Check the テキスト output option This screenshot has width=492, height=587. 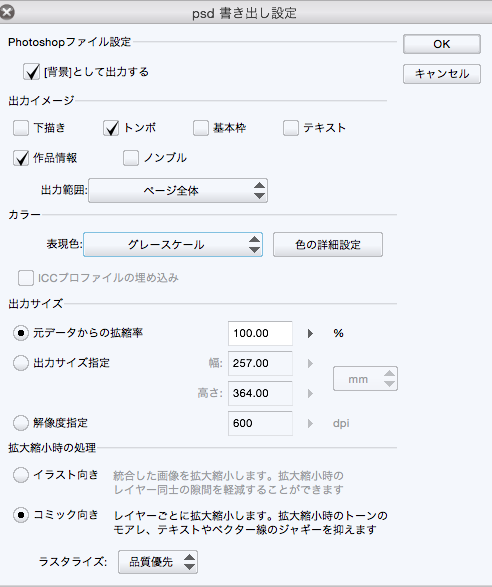[x=291, y=128]
